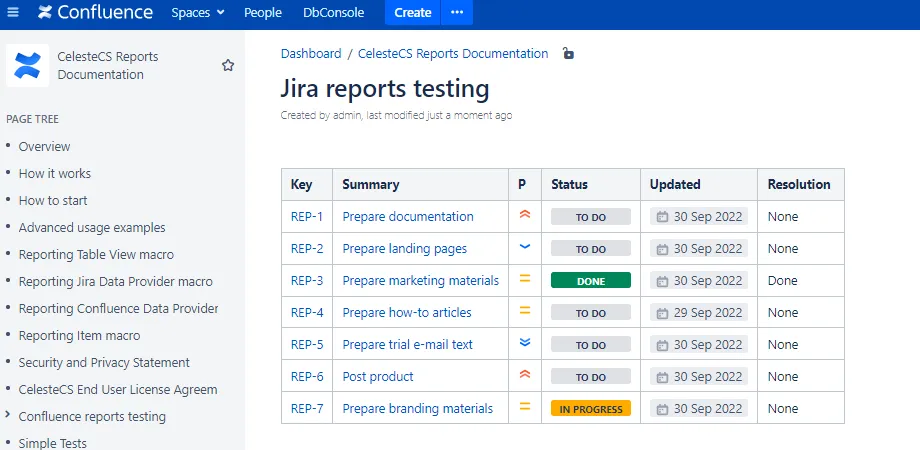This screenshot has width=920, height=450.
Task: Click the Done resolution for REP-3
Action: [x=783, y=280]
